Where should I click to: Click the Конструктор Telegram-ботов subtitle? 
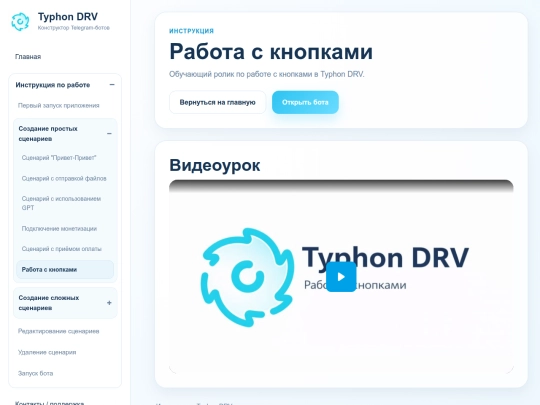74,28
